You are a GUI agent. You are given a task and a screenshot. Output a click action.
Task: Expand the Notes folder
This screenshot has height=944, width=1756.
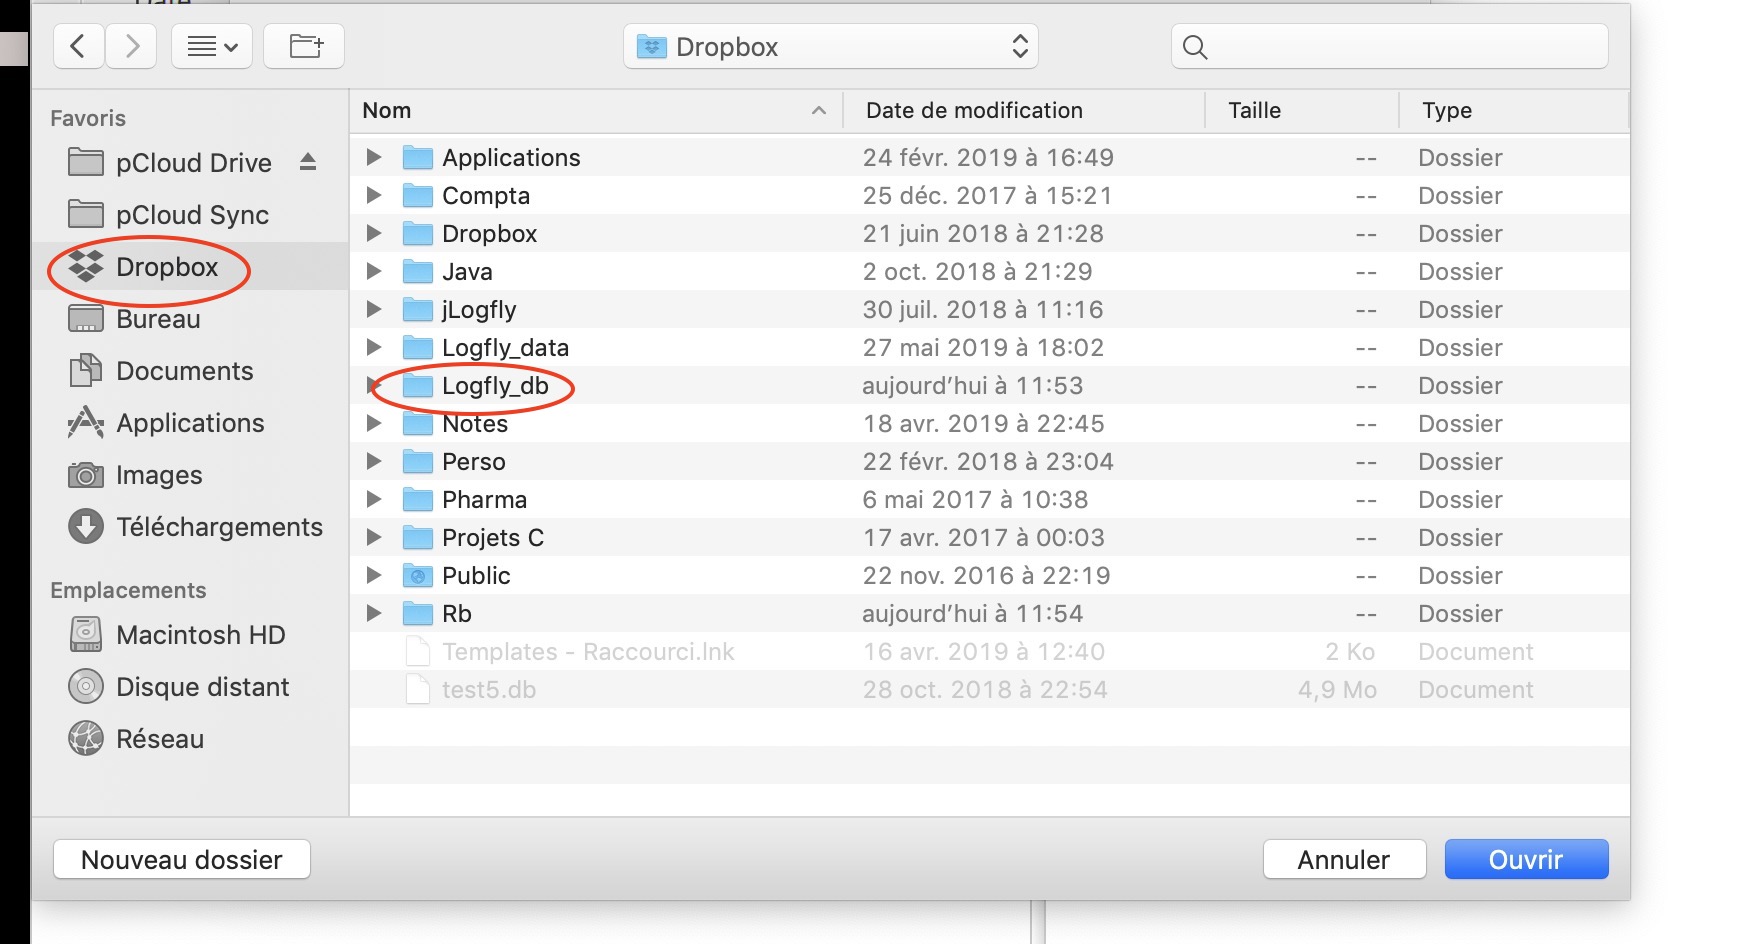(374, 423)
